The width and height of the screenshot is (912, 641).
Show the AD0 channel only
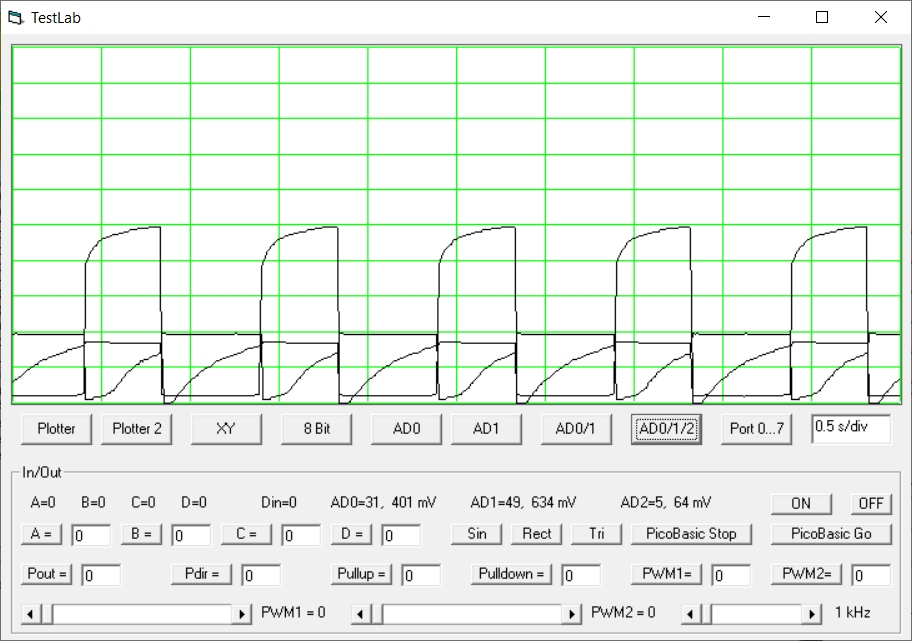click(406, 428)
